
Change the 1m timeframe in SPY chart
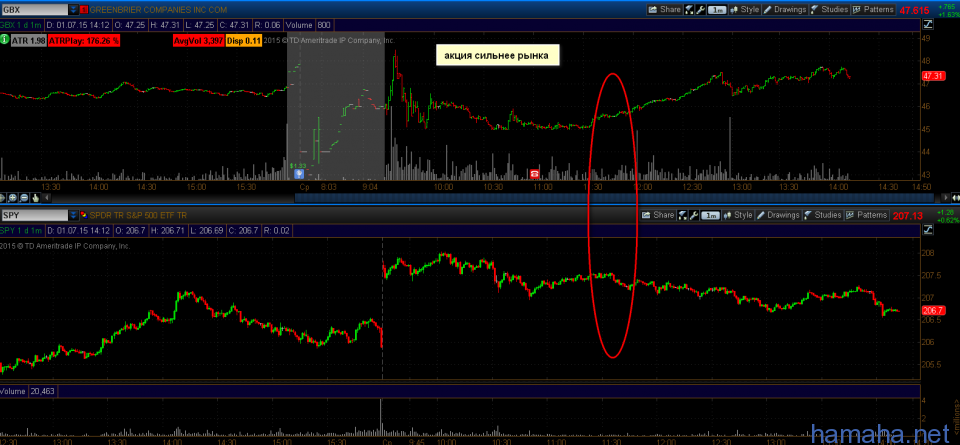tap(711, 215)
